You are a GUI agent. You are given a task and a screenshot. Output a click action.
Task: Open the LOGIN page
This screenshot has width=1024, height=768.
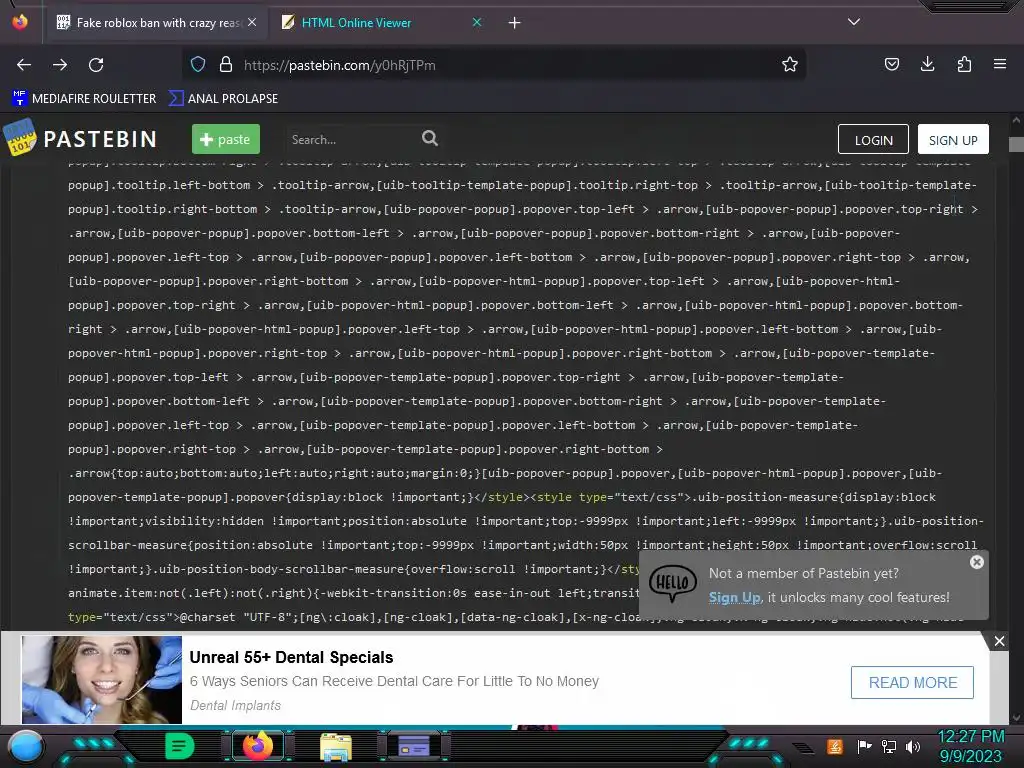[x=873, y=140]
